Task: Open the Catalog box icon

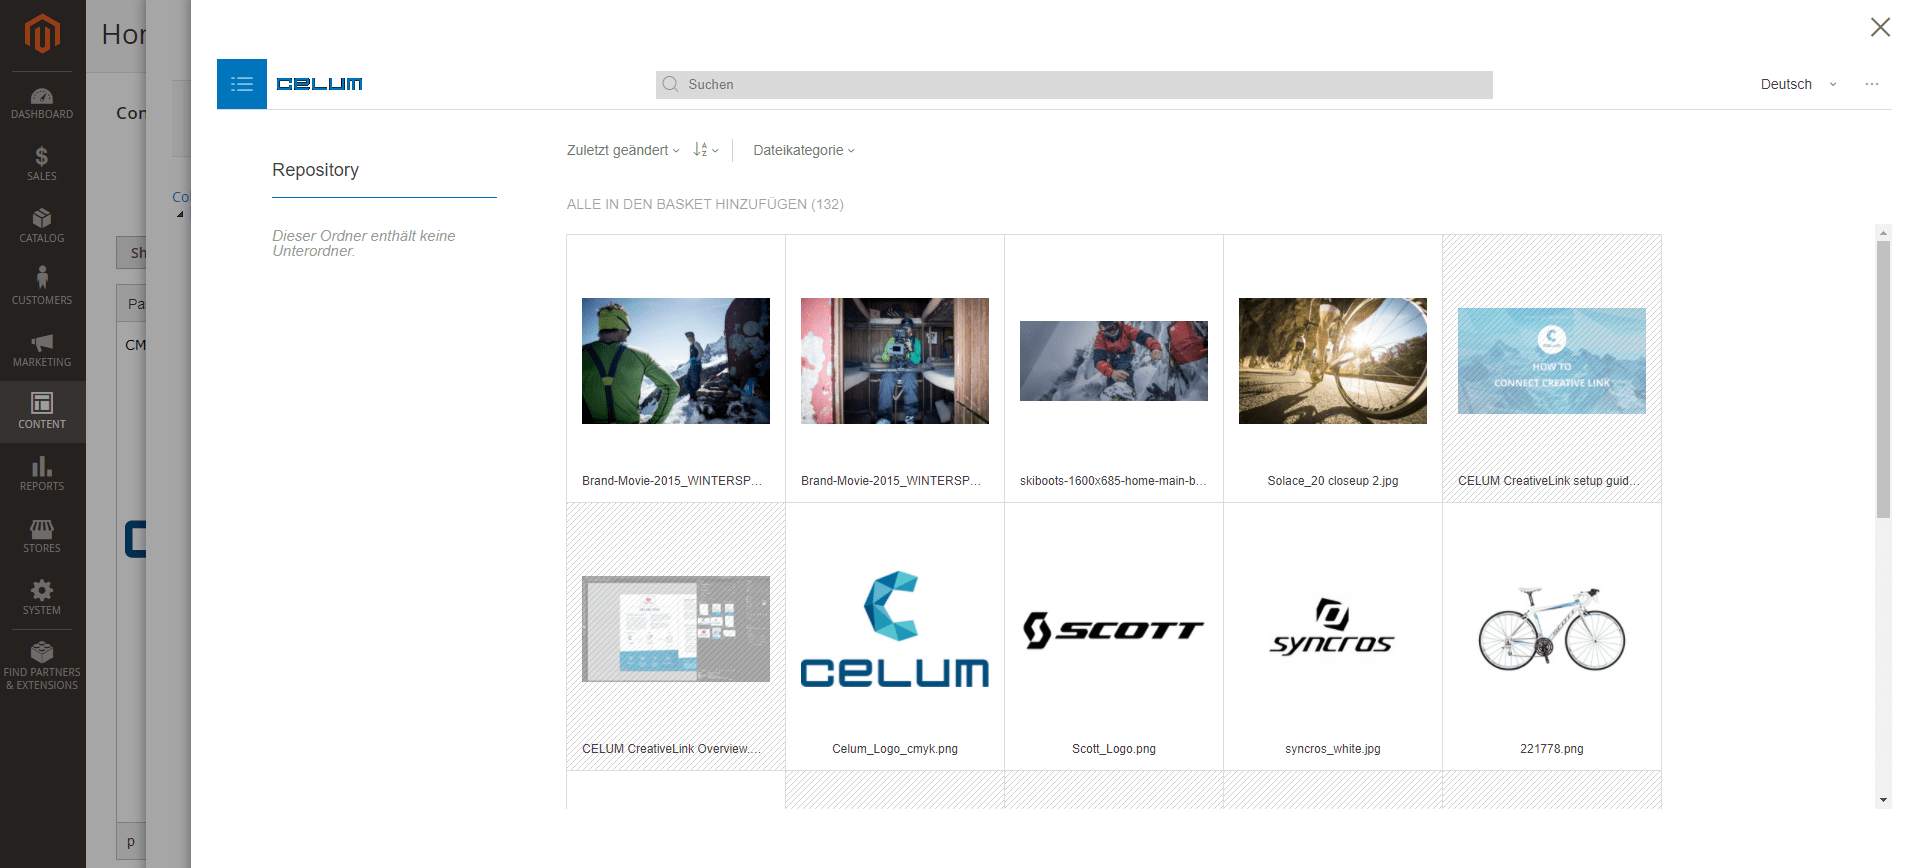Action: (x=42, y=218)
